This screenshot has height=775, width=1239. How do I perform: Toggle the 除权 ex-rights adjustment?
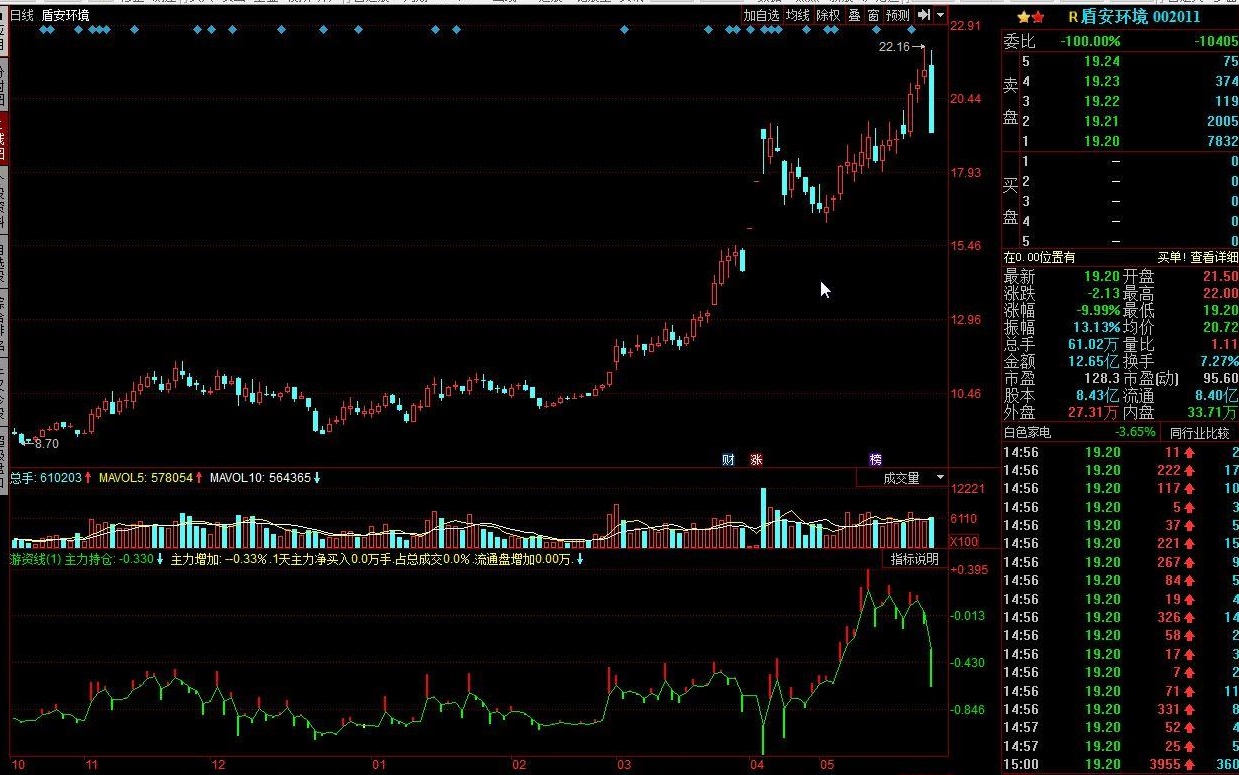828,15
